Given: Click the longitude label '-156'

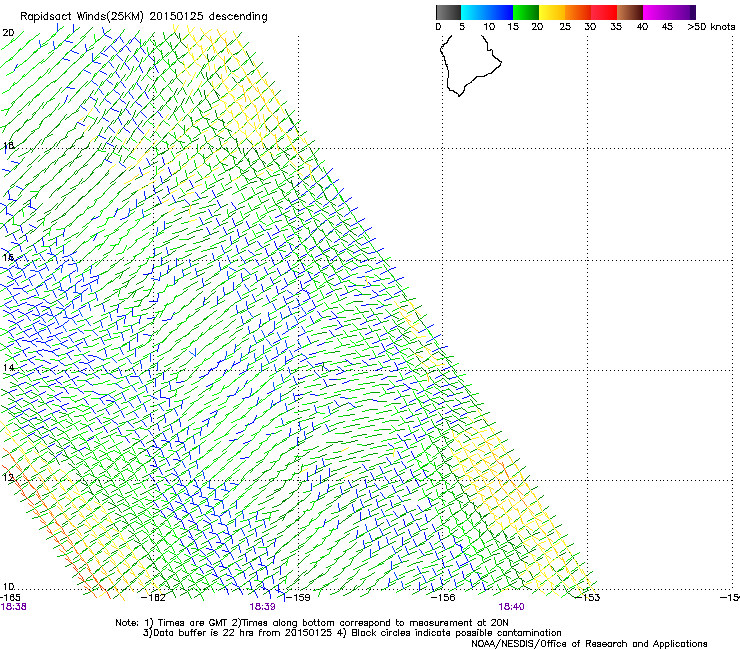Looking at the screenshot, I should (443, 598).
